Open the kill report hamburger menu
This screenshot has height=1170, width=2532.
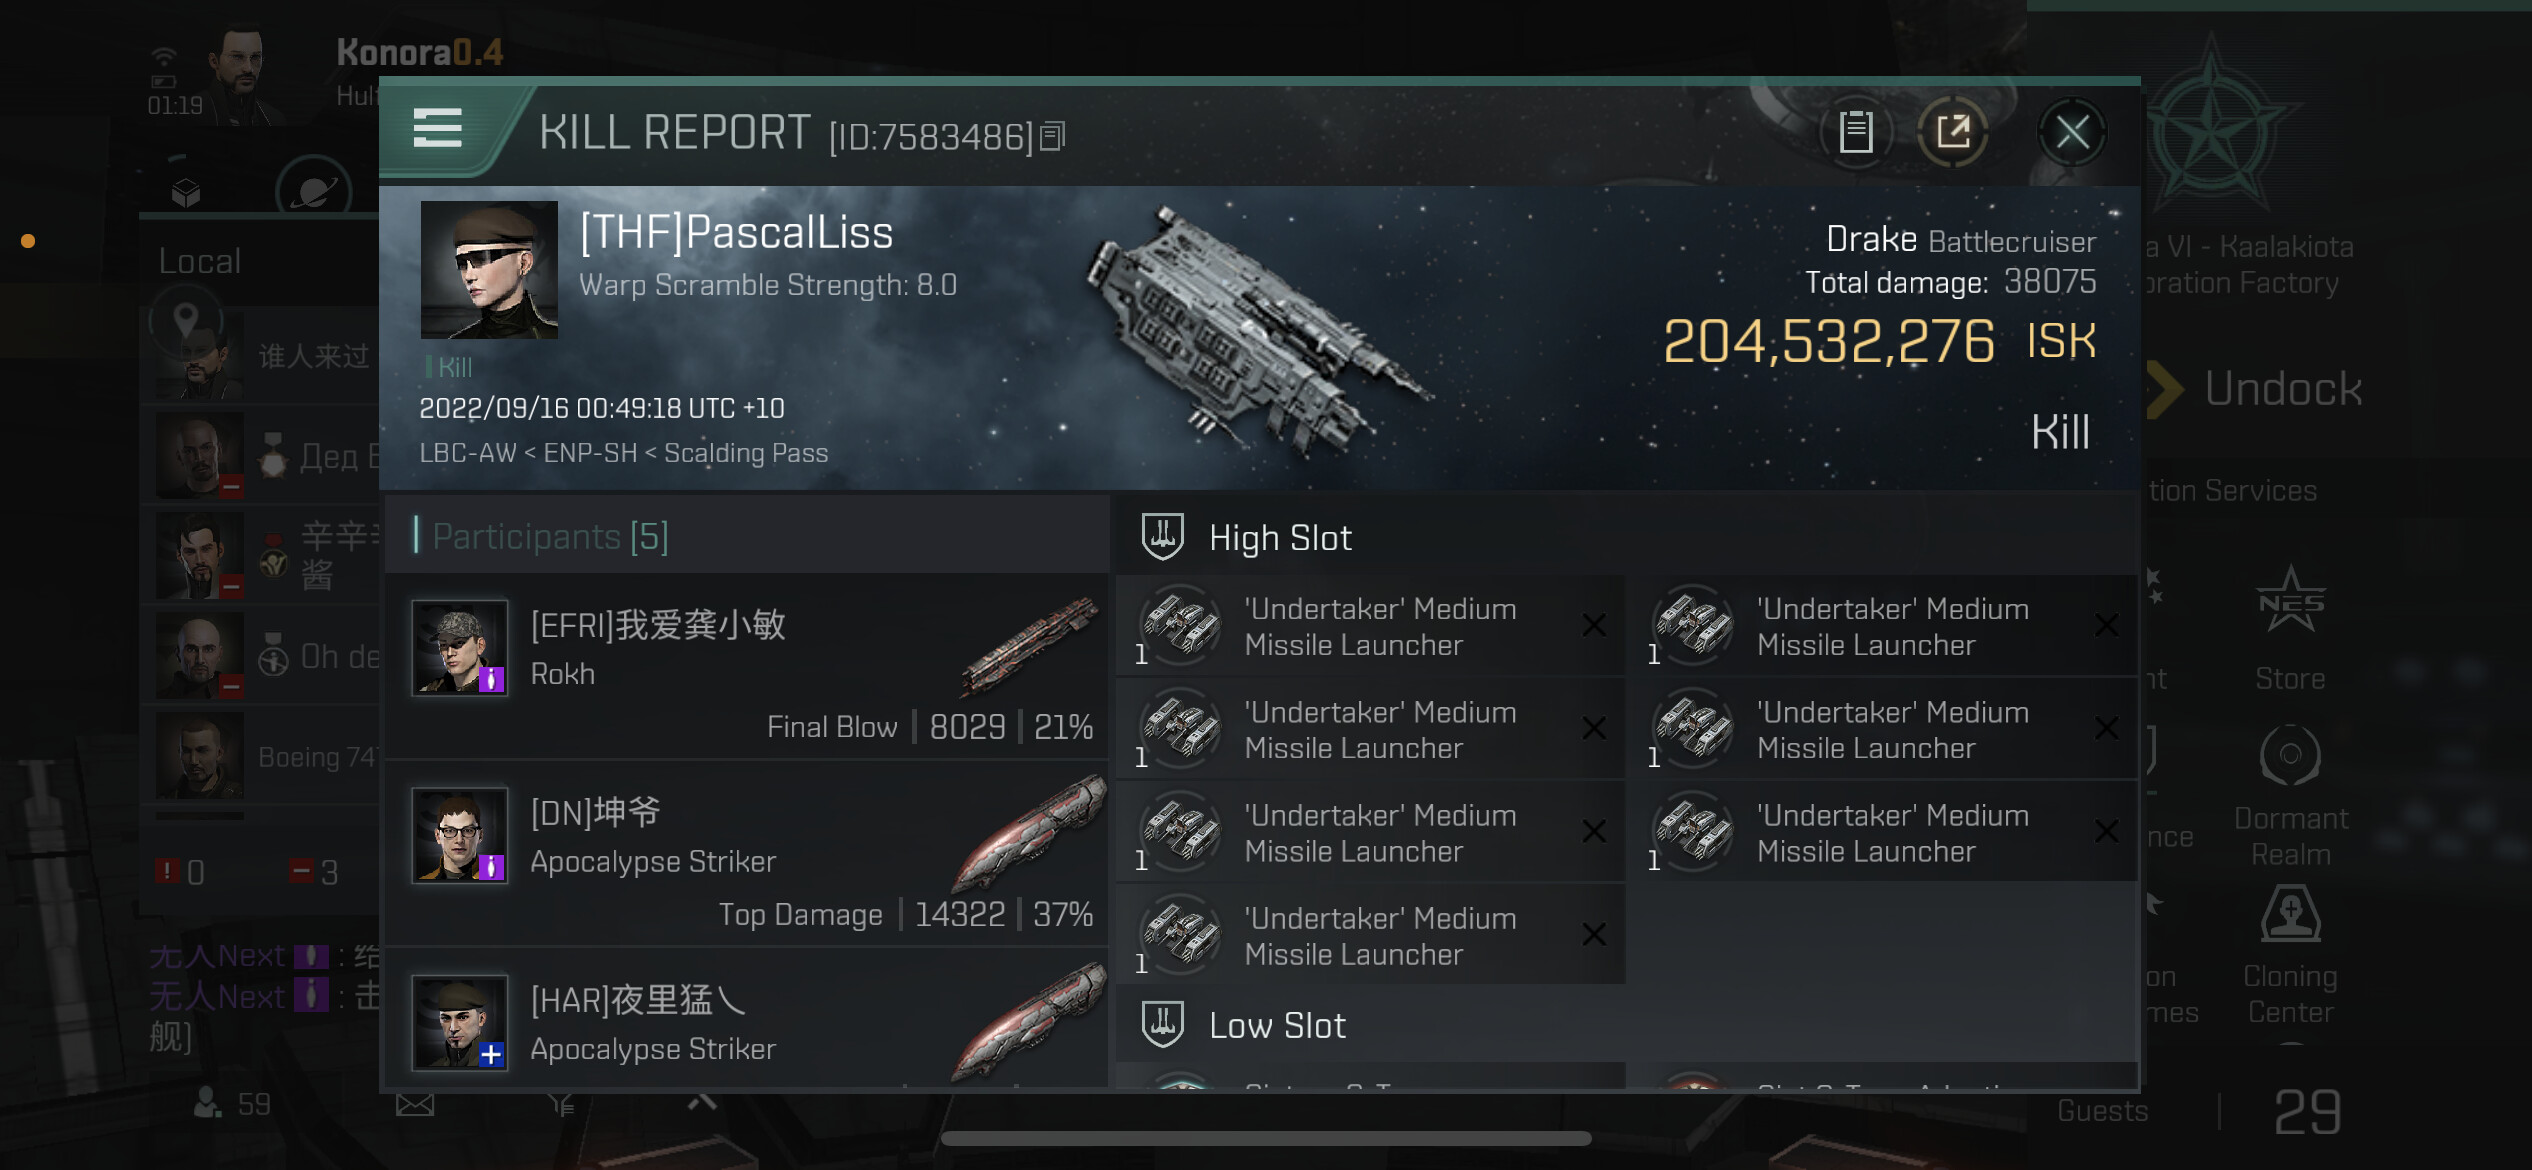coord(437,129)
